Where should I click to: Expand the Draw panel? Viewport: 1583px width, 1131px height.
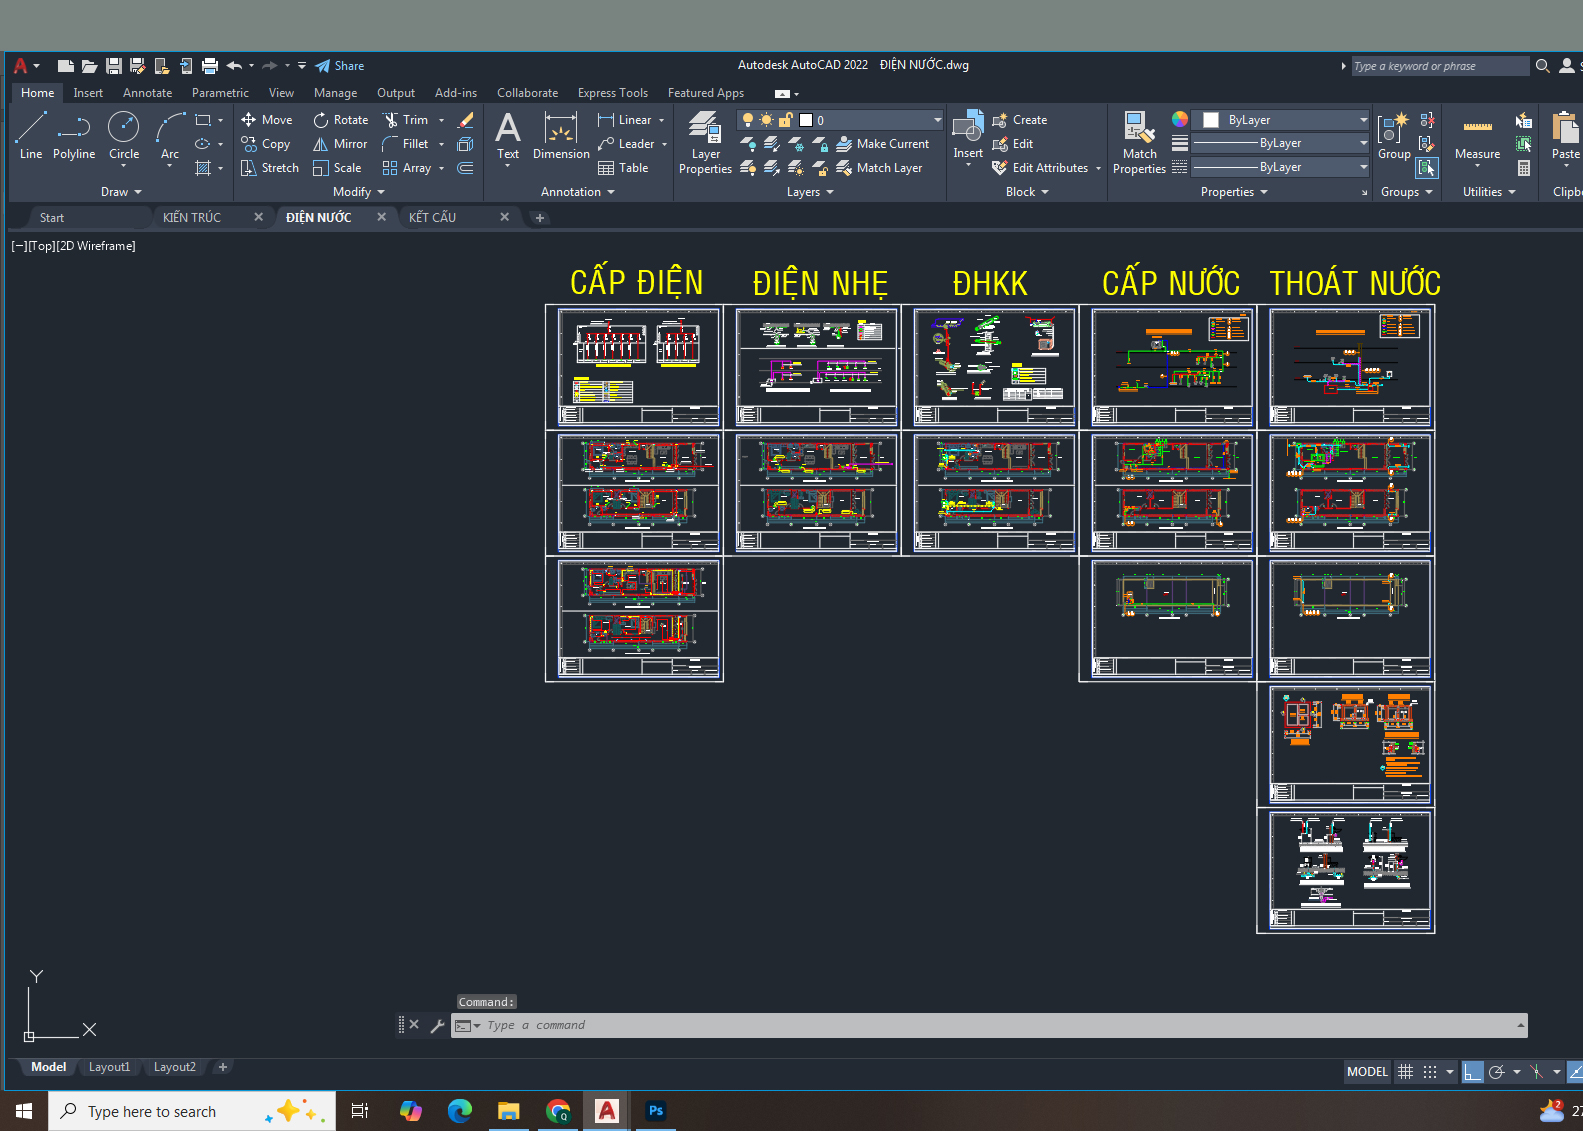pyautogui.click(x=121, y=192)
